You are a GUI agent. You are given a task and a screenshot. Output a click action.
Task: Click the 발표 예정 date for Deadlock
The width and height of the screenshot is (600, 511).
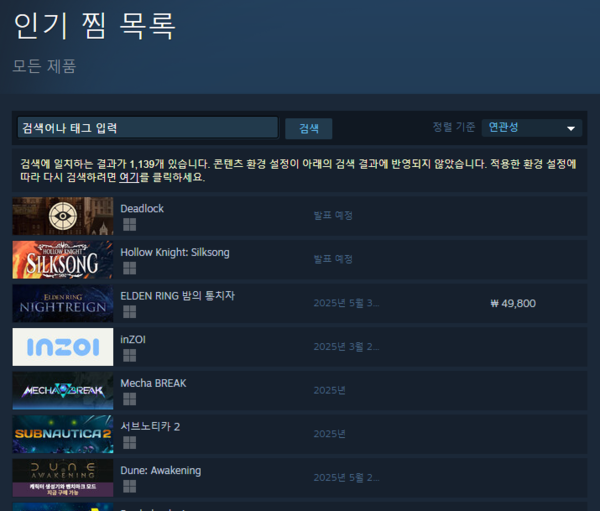tap(333, 216)
